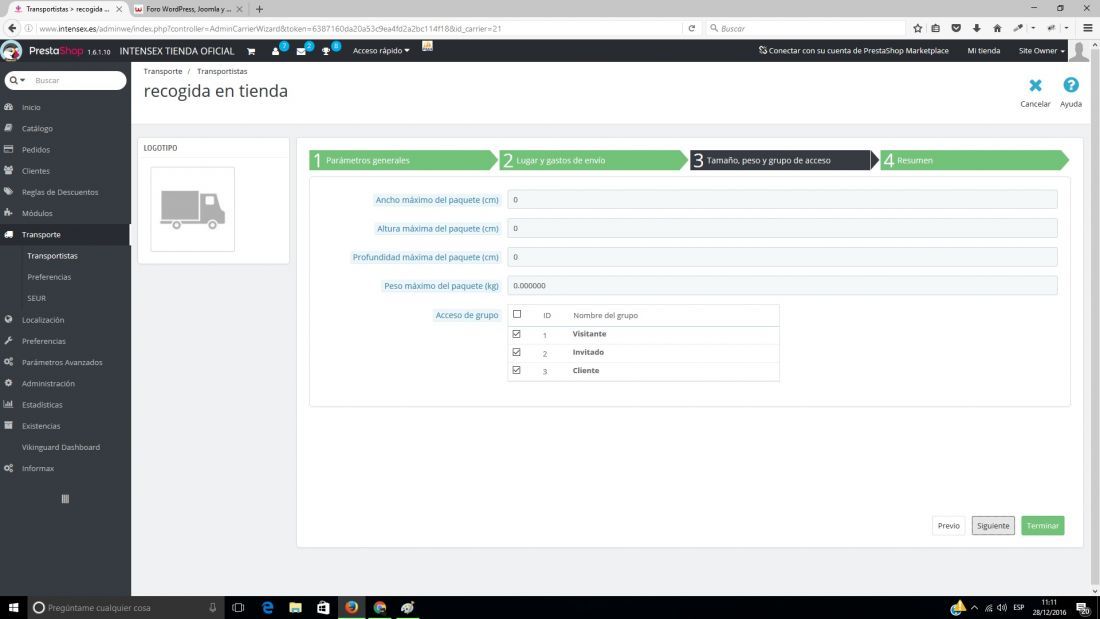Toggle the select-all groups checkbox
The width and height of the screenshot is (1100, 619).
(x=517, y=314)
